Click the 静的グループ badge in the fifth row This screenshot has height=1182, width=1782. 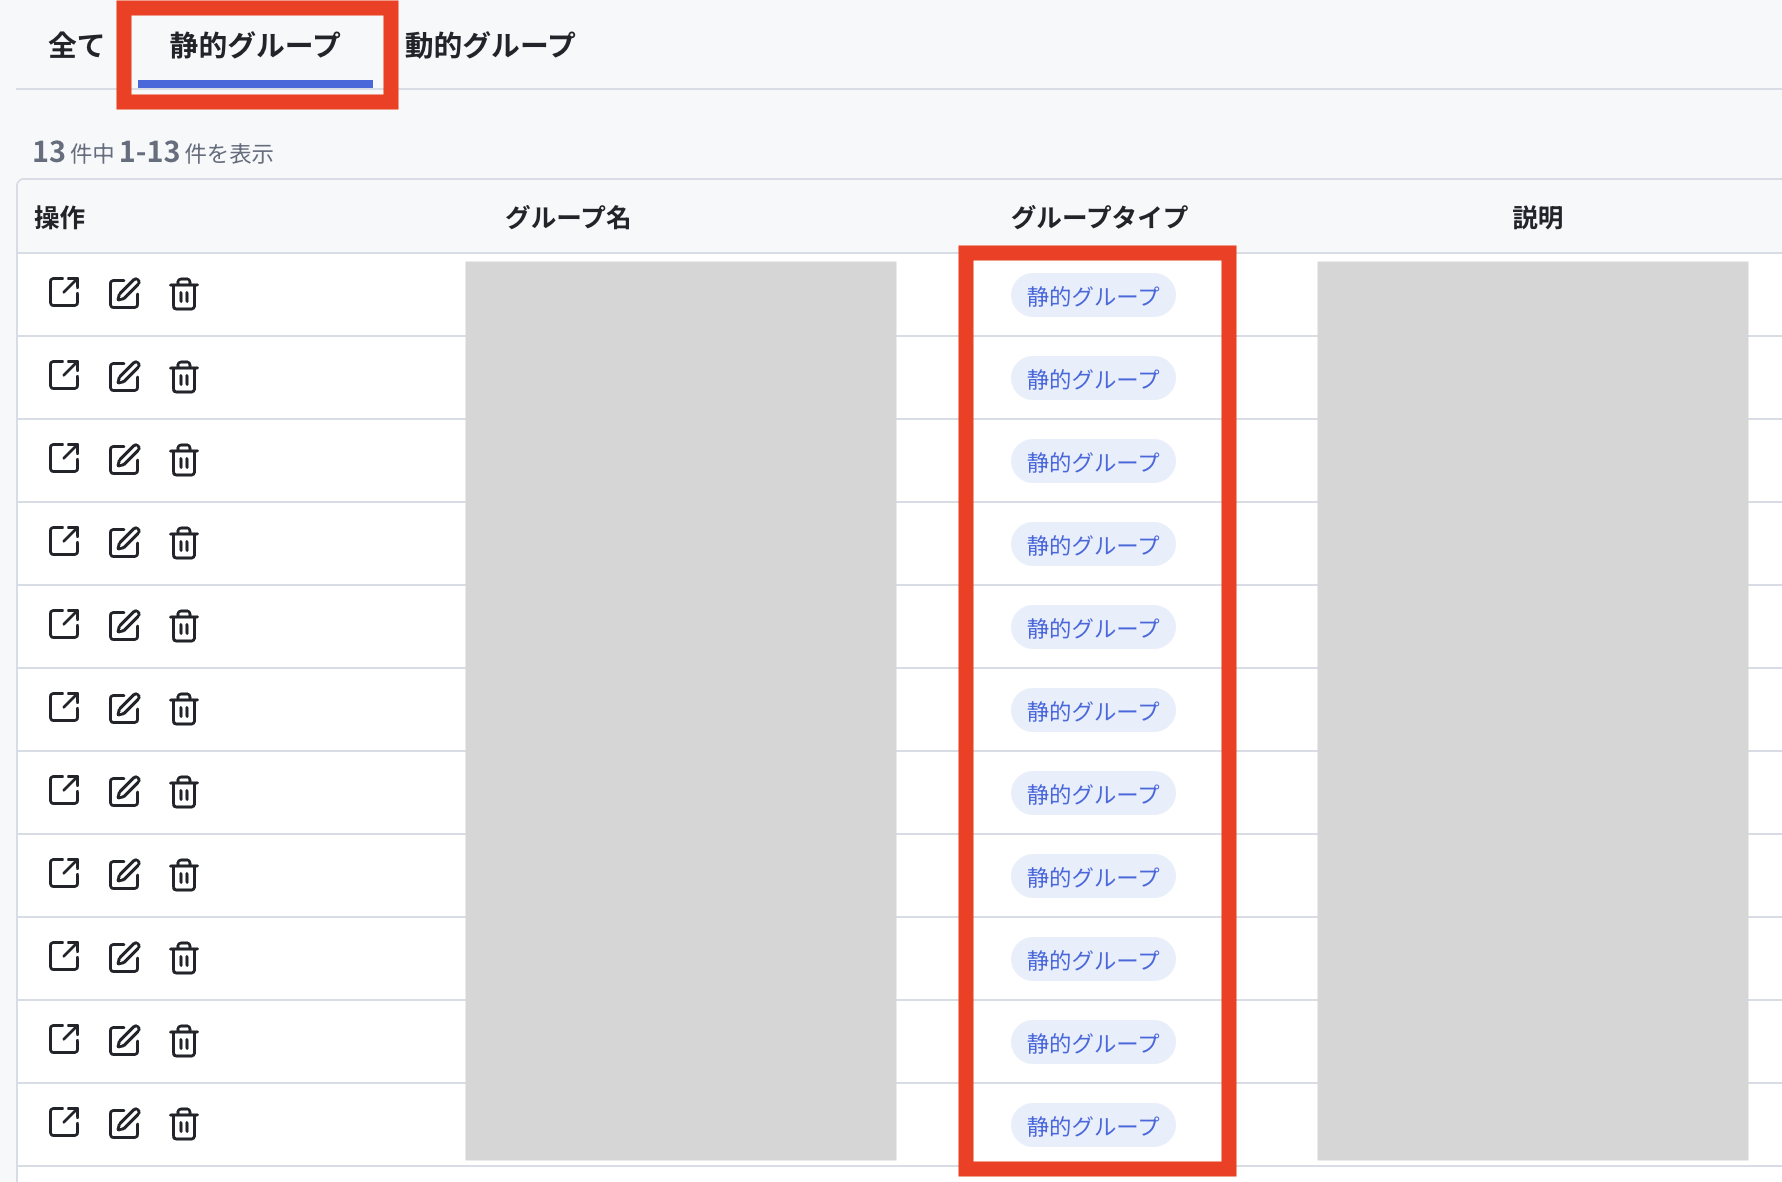(1093, 628)
